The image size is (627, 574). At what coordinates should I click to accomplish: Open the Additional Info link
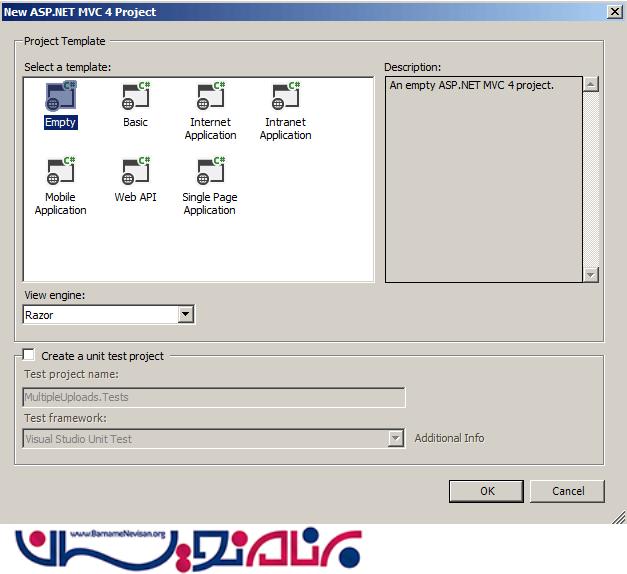click(449, 438)
